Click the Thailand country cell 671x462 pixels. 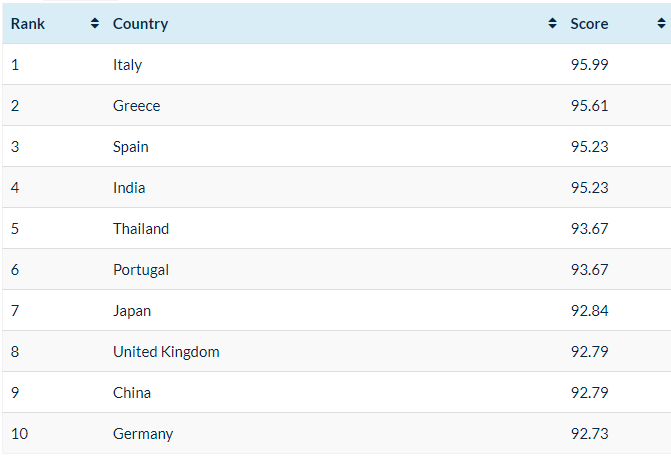(141, 229)
